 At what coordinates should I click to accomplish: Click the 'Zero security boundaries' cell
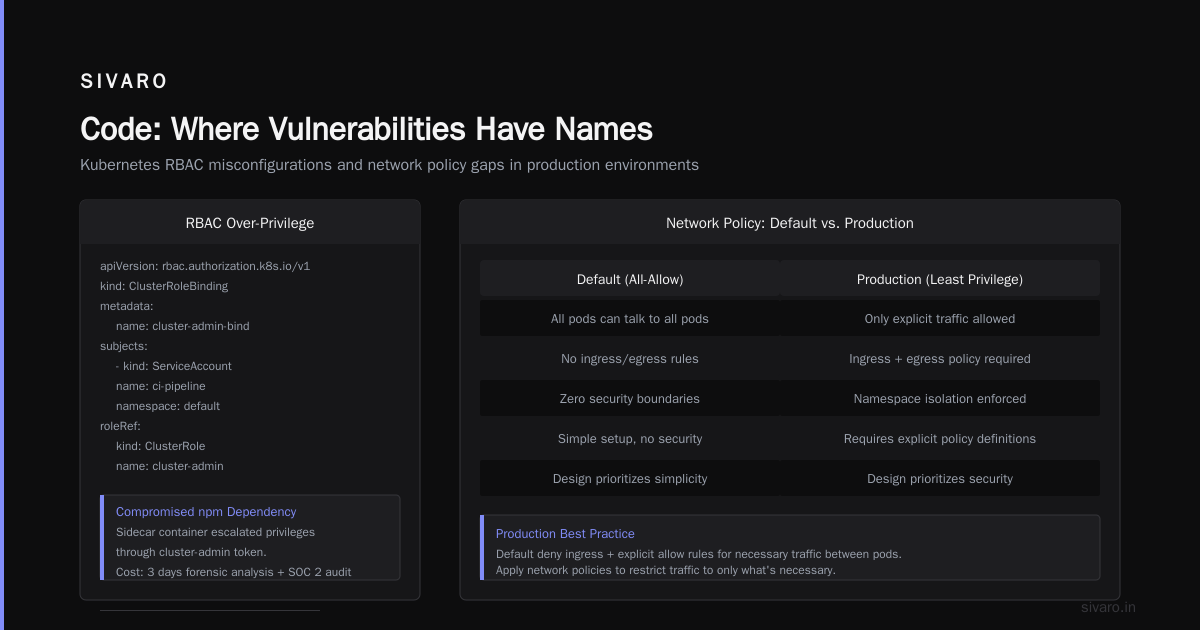[630, 399]
